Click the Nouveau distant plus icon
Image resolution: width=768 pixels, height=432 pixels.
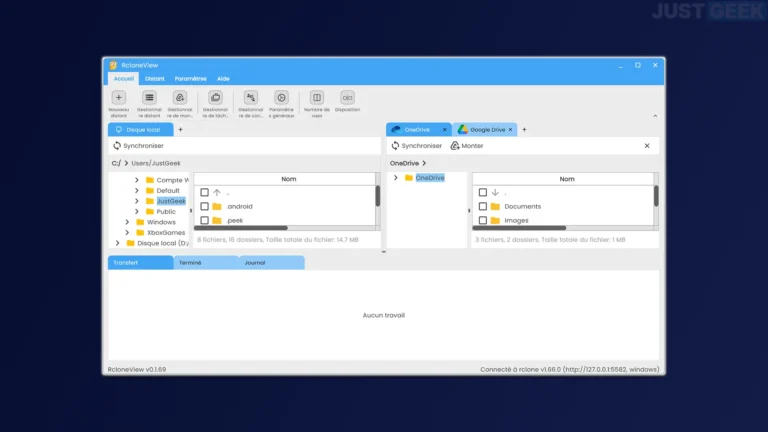click(x=119, y=97)
